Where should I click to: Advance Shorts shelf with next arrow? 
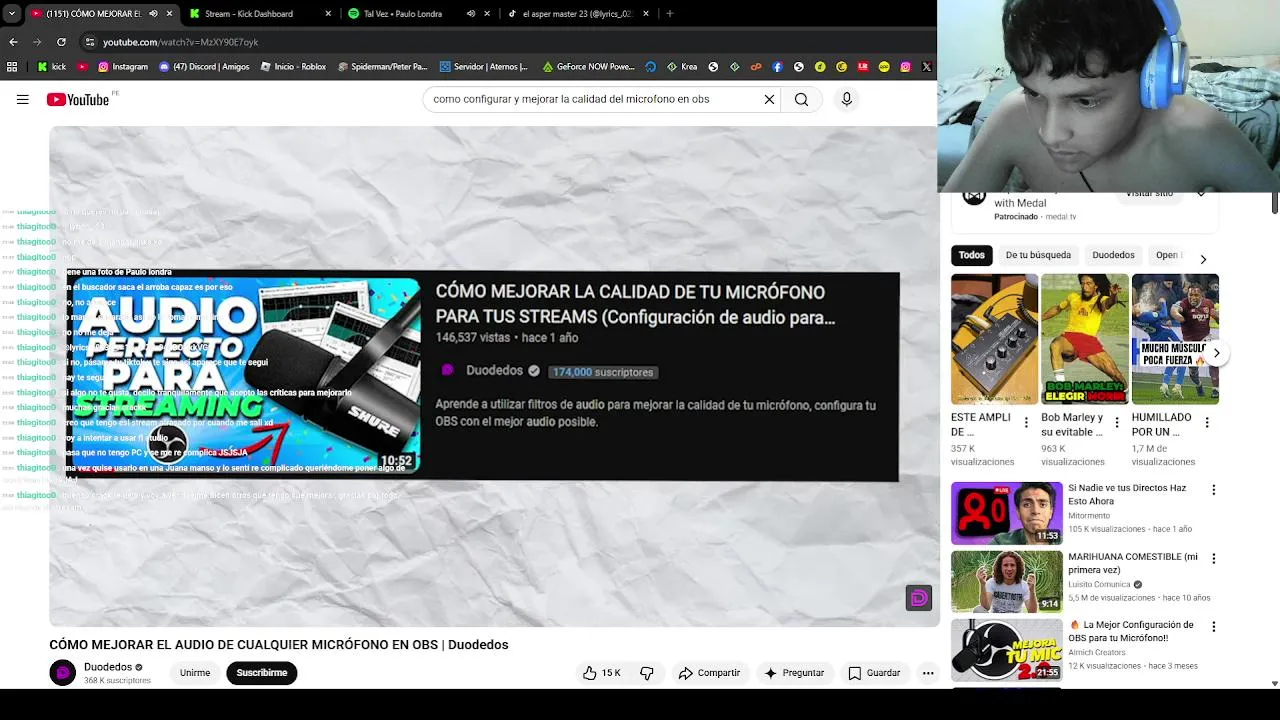pyautogui.click(x=1216, y=353)
